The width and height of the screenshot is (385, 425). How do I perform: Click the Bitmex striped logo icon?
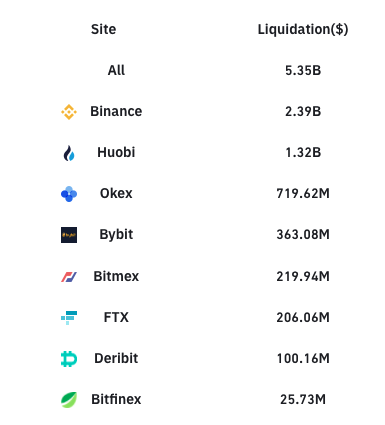tap(69, 276)
